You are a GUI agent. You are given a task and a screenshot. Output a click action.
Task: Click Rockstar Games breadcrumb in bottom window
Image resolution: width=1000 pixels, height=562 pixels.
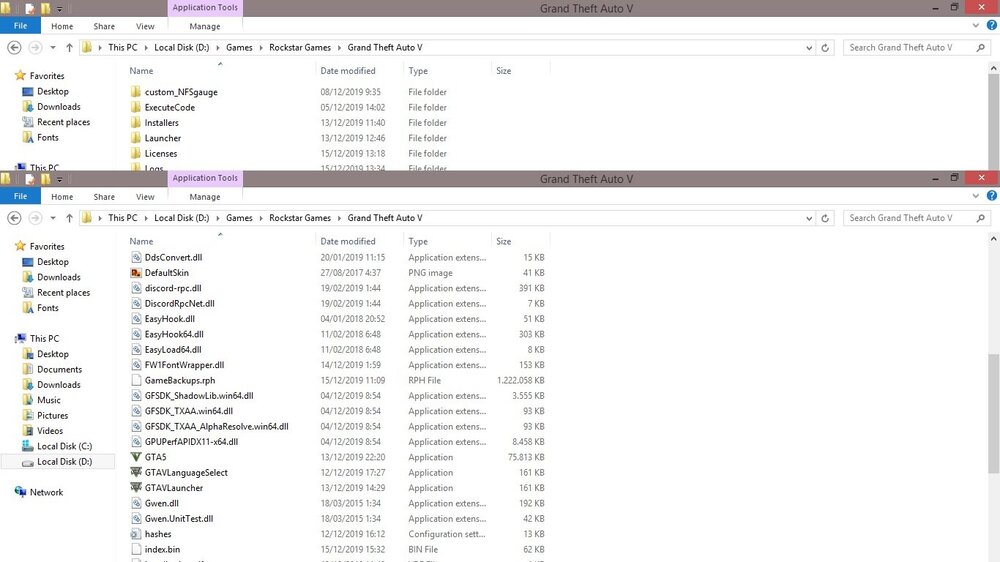click(x=300, y=218)
